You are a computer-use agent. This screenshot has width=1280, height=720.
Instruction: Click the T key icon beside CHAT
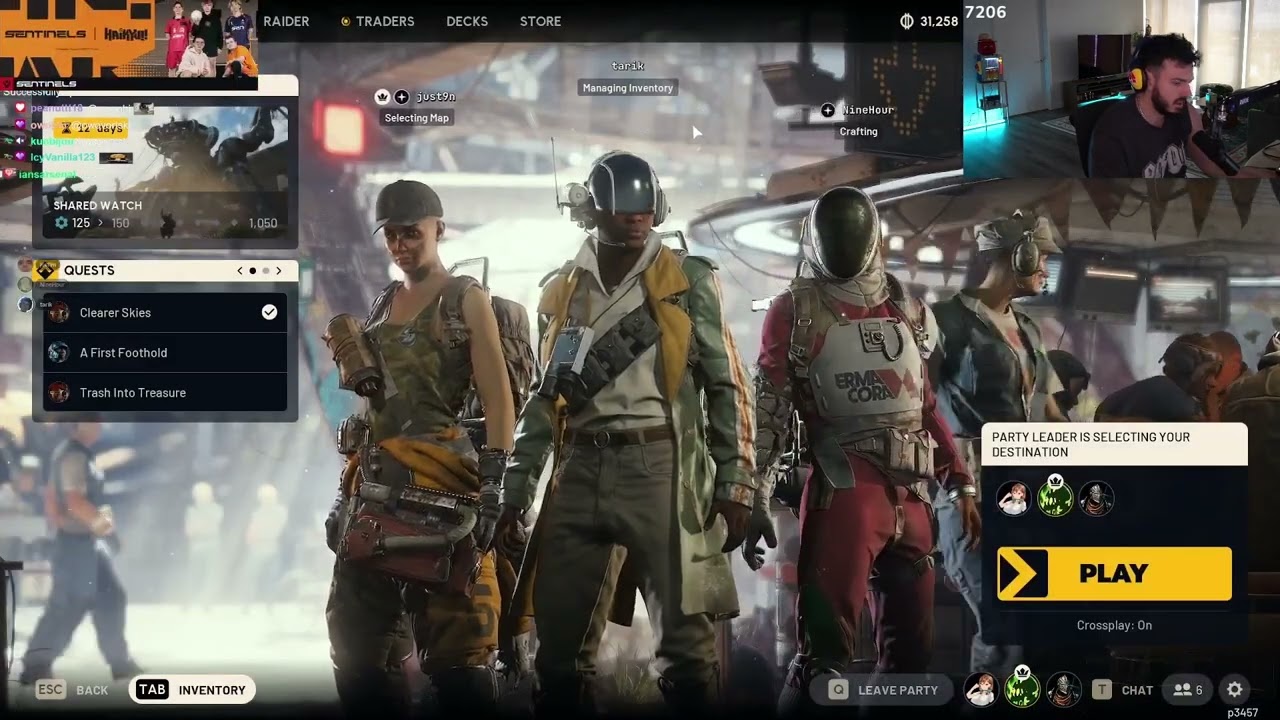(x=1102, y=690)
